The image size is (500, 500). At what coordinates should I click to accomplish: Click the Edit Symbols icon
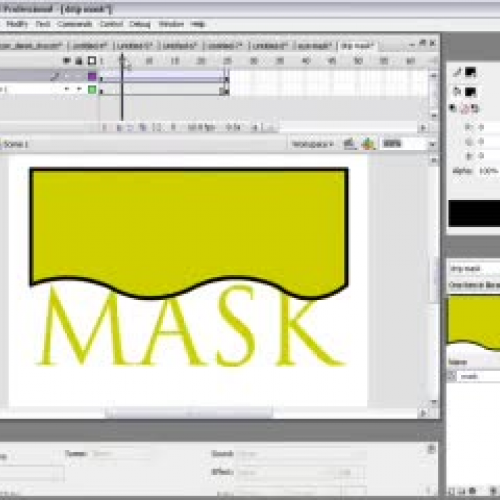pyautogui.click(x=368, y=144)
